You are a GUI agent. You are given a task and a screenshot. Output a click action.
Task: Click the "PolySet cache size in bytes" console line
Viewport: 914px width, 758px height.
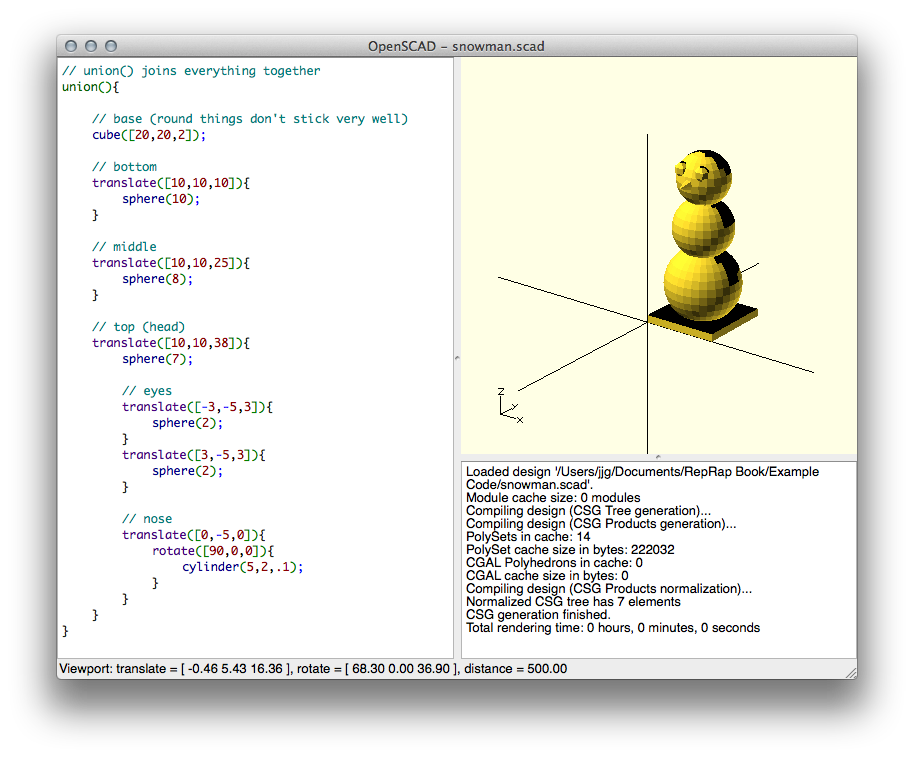(x=570, y=549)
